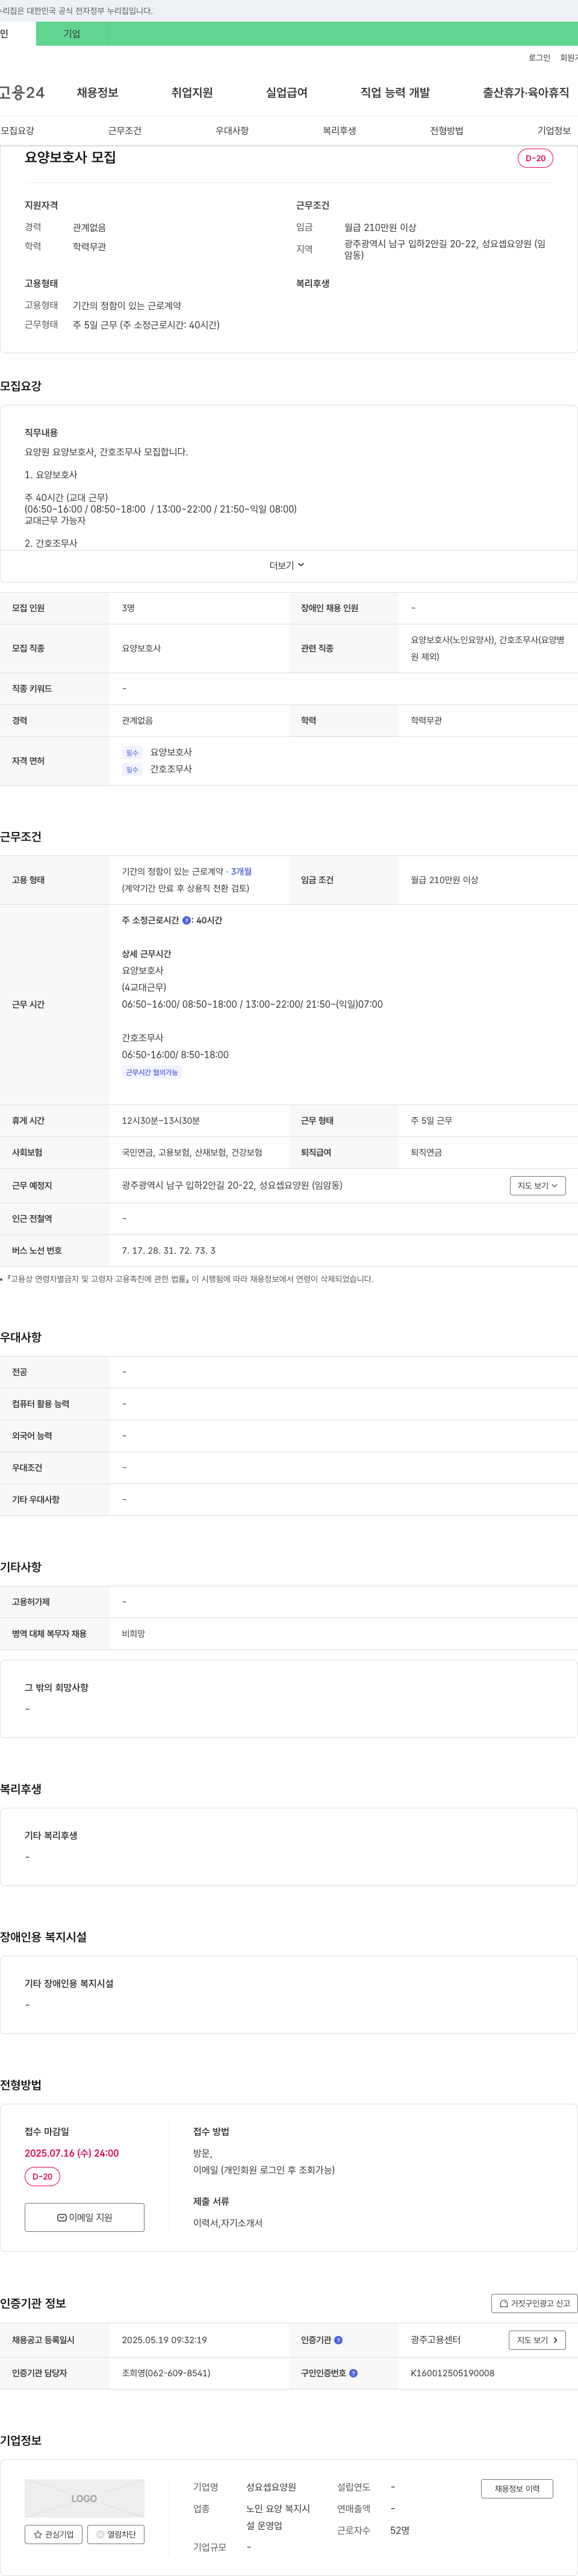Jump to the 기업정보 section tab
The width and height of the screenshot is (578, 2576).
point(554,131)
